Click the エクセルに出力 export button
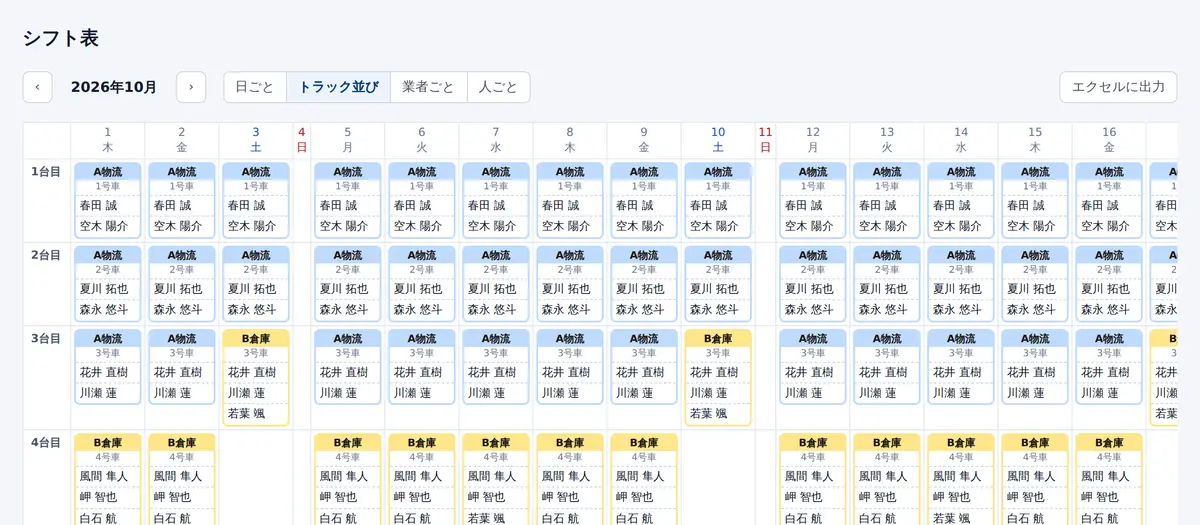The height and width of the screenshot is (525, 1200). 1118,87
